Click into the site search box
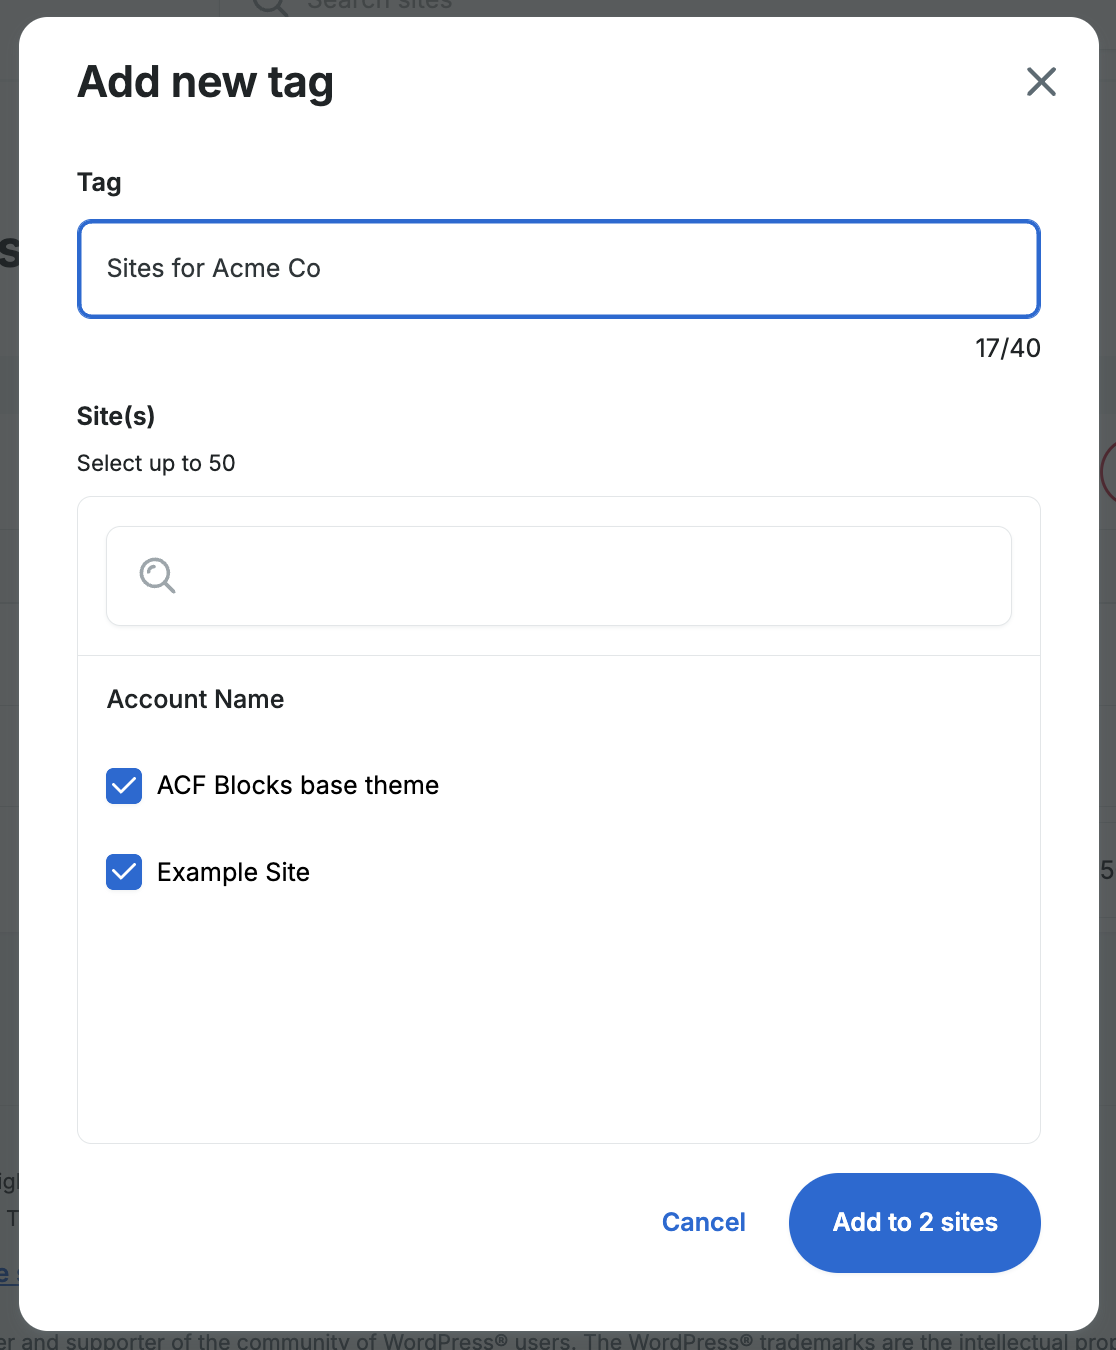1116x1350 pixels. pyautogui.click(x=590, y=576)
